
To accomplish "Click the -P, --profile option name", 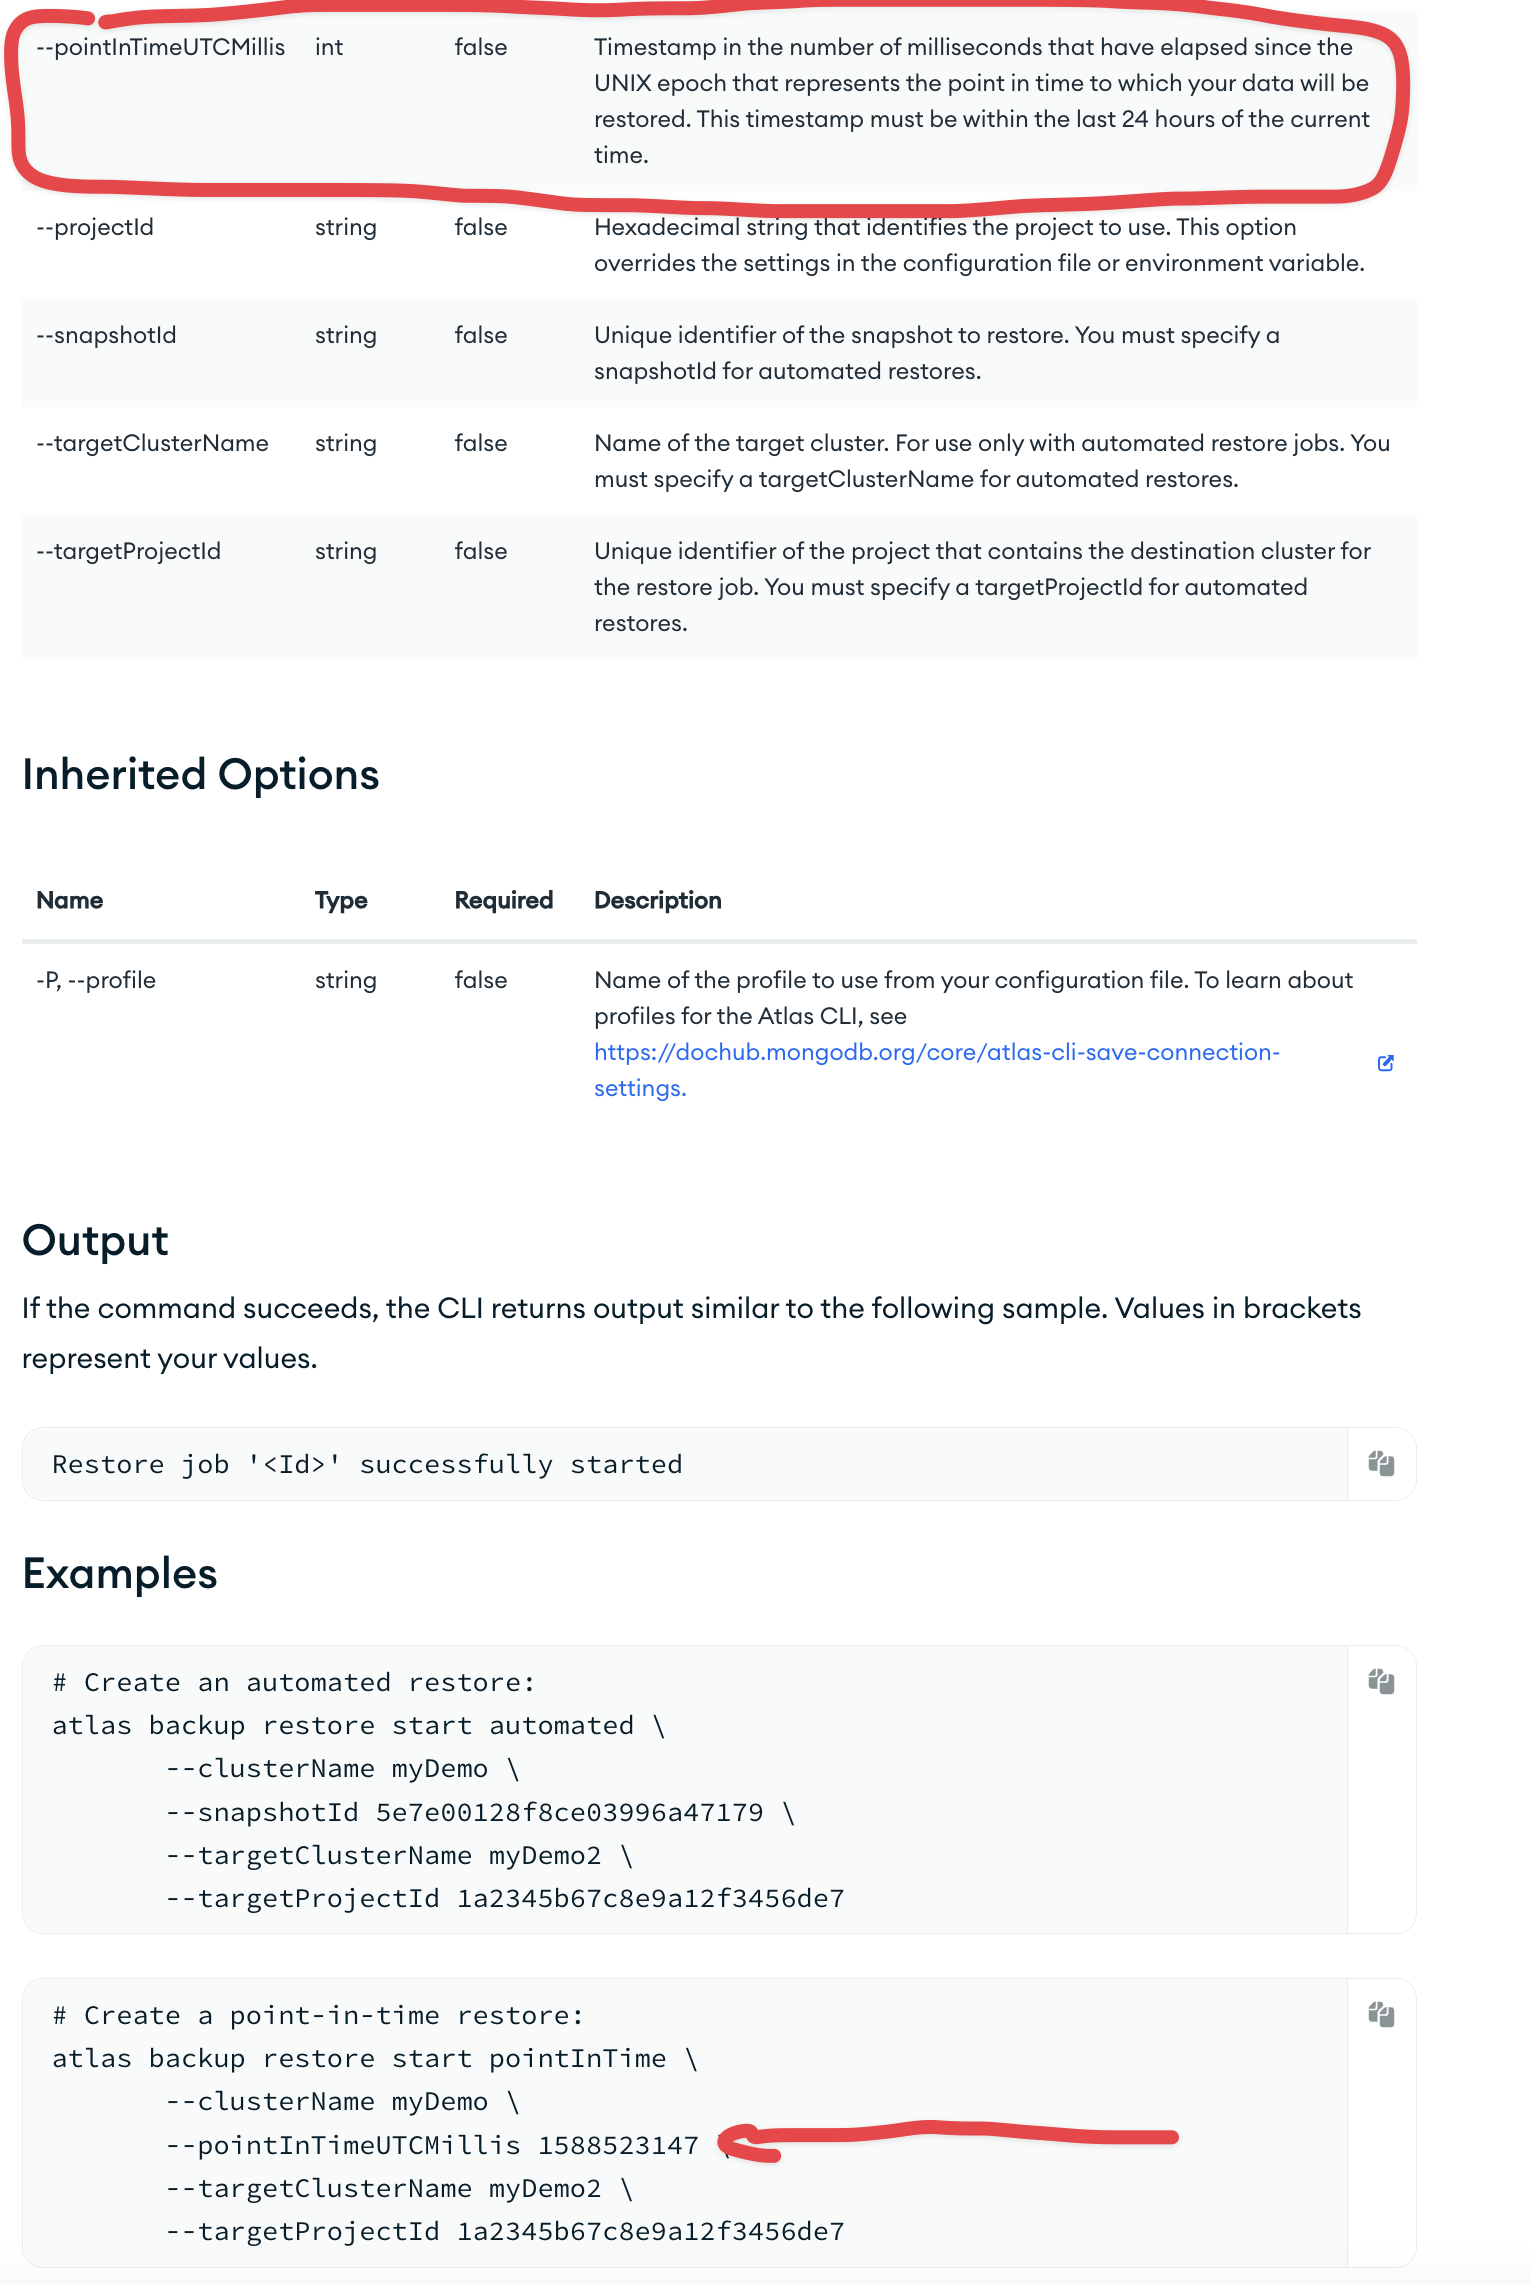I will [96, 981].
